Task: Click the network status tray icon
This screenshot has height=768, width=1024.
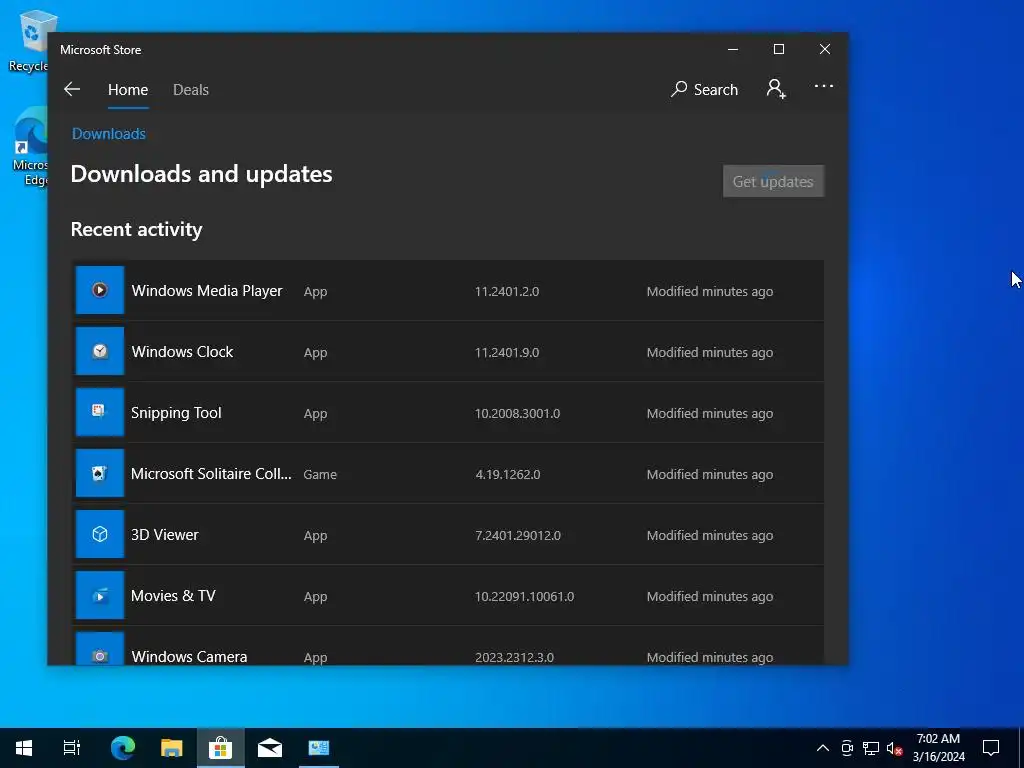Action: tap(871, 748)
